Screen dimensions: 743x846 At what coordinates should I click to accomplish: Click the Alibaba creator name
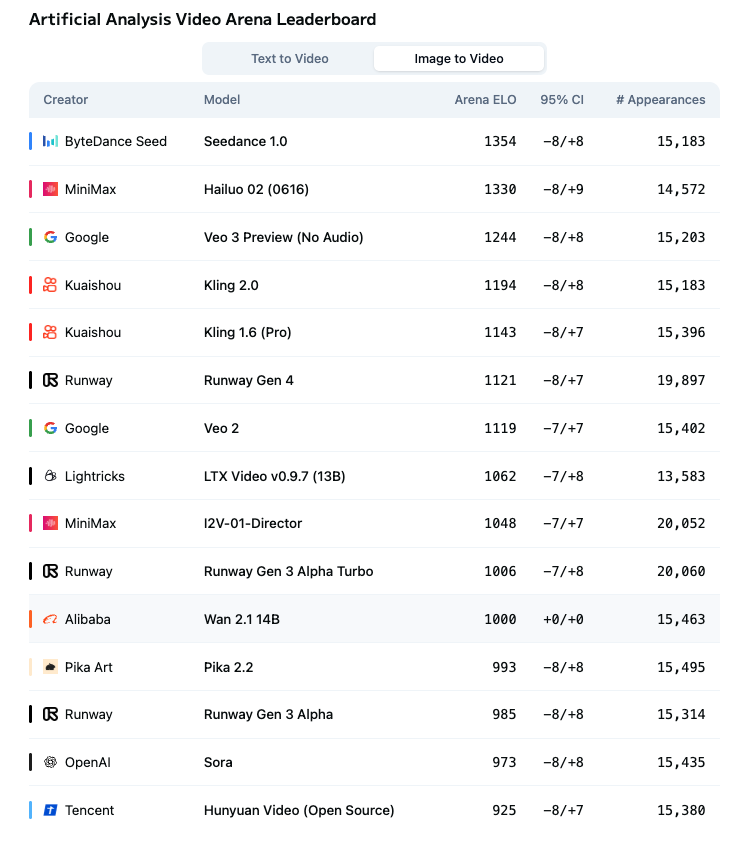click(87, 619)
